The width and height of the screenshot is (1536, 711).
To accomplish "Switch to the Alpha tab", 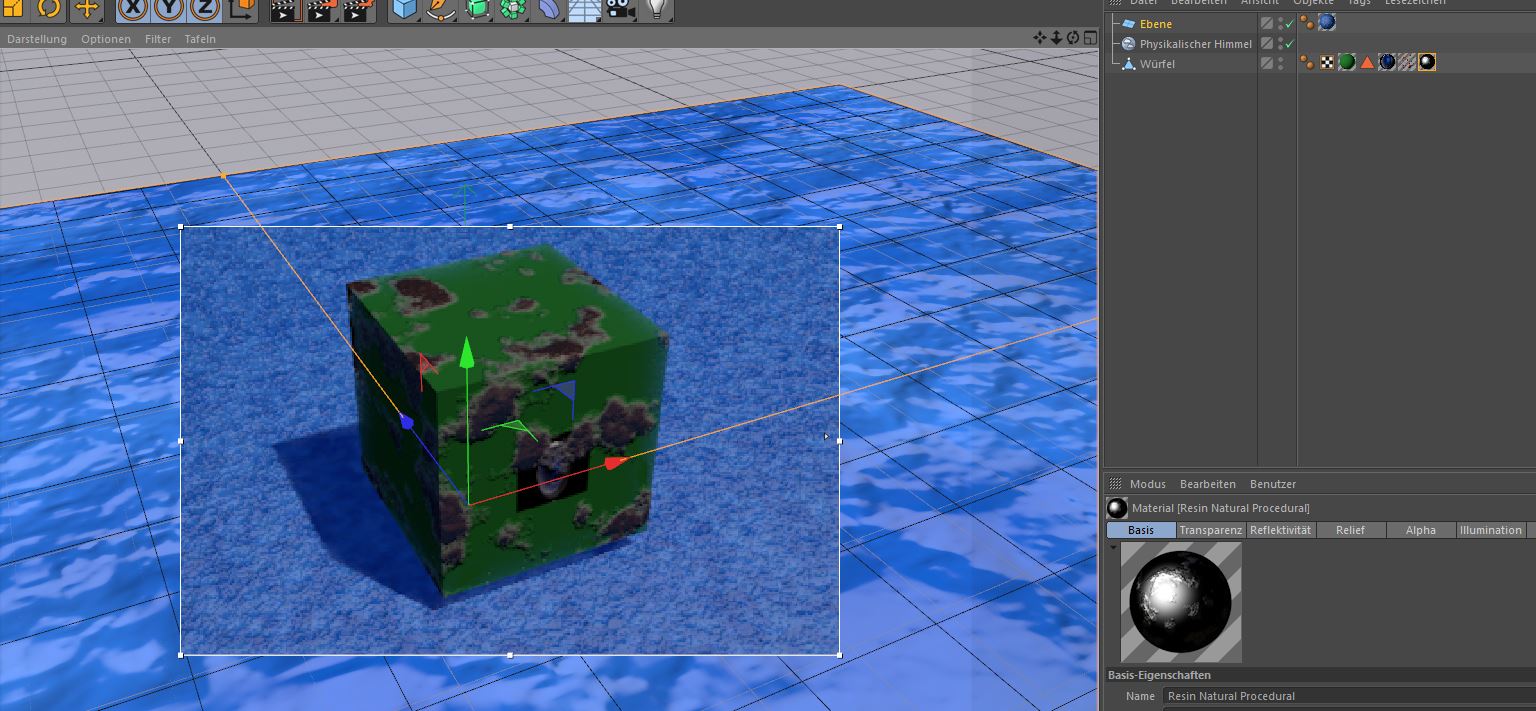I will pos(1421,530).
